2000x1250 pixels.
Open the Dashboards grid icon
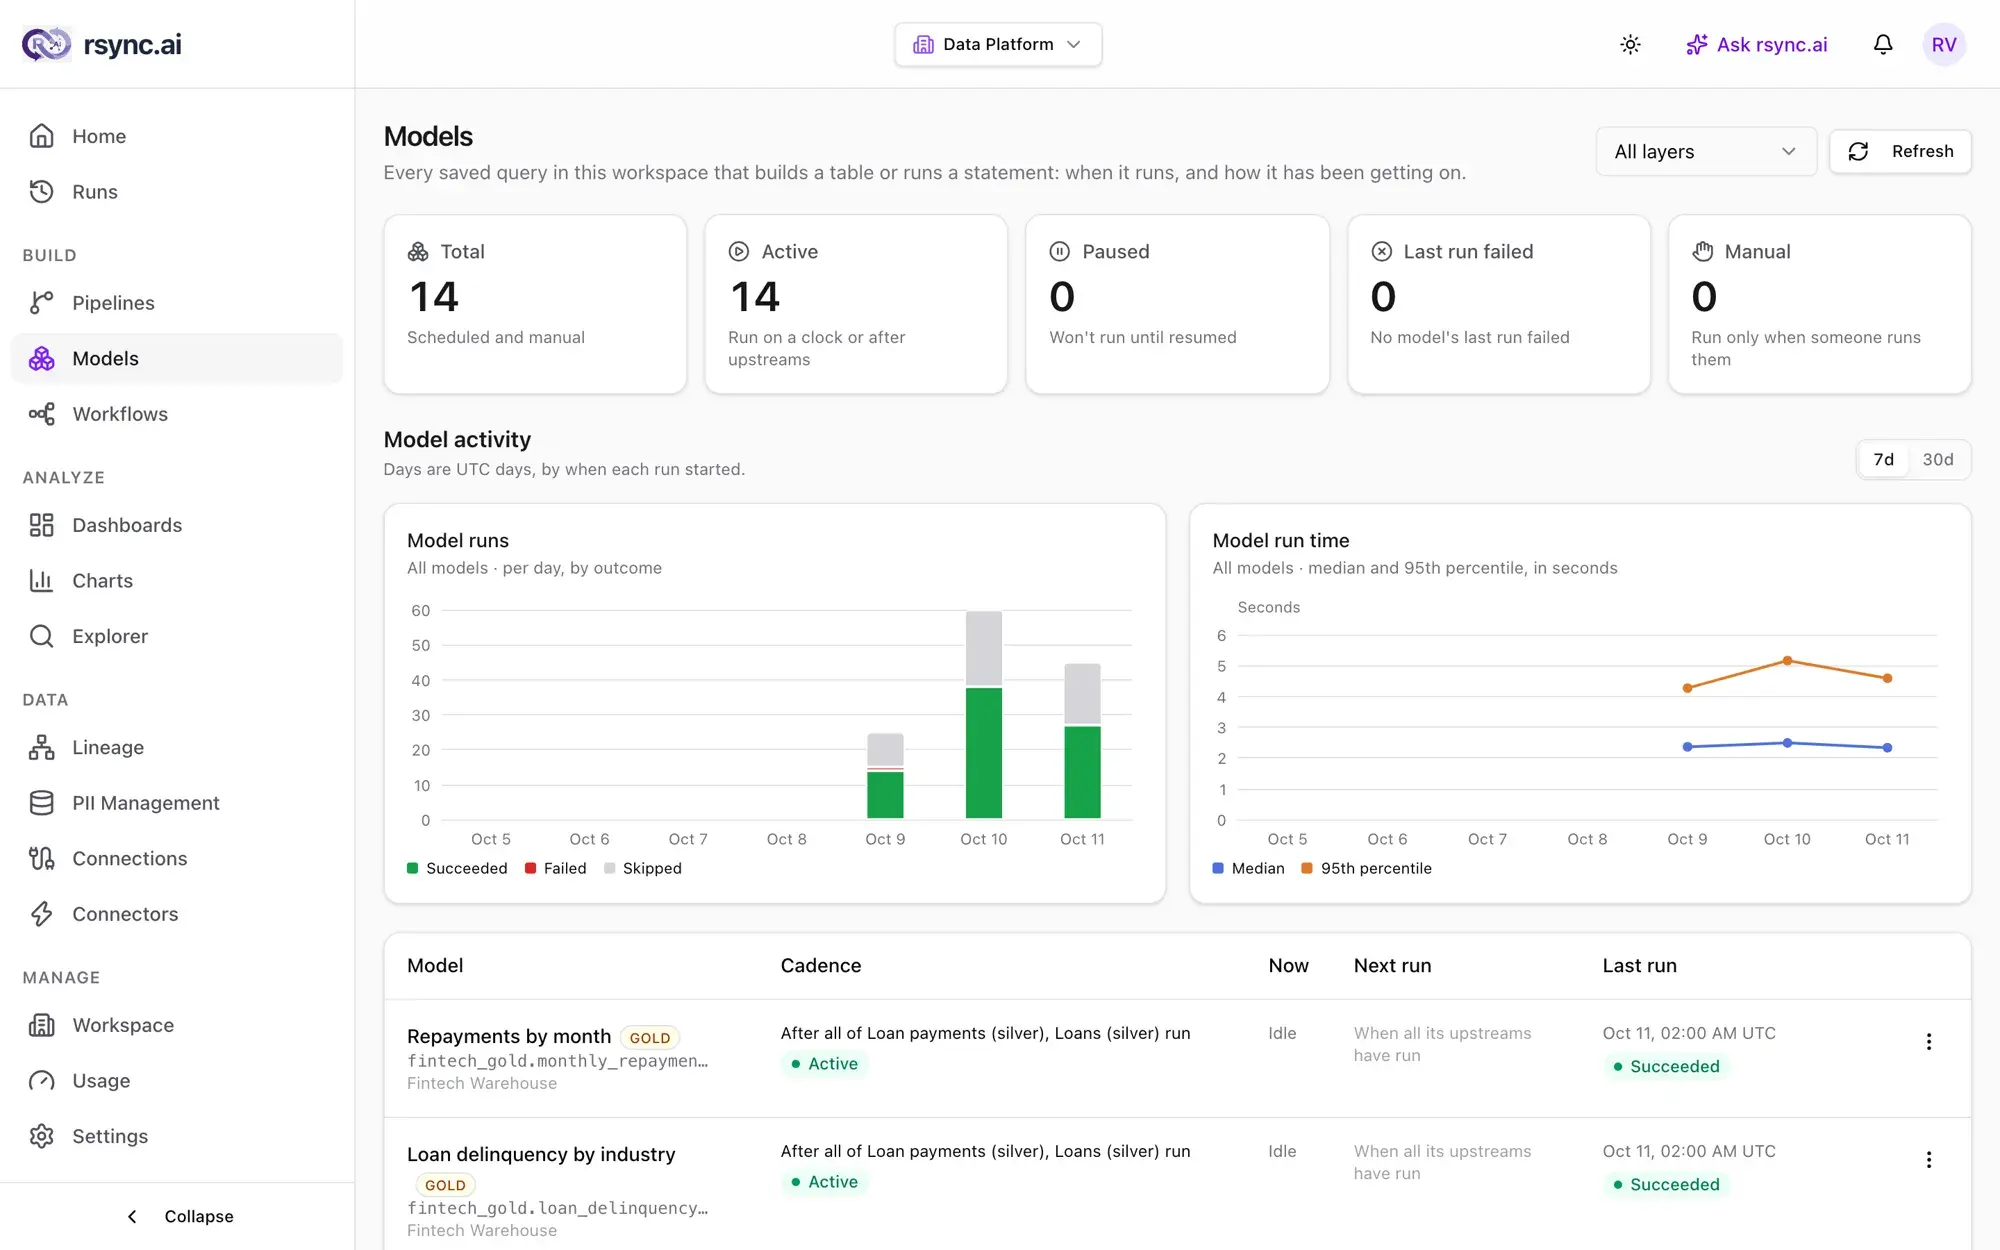click(41, 525)
